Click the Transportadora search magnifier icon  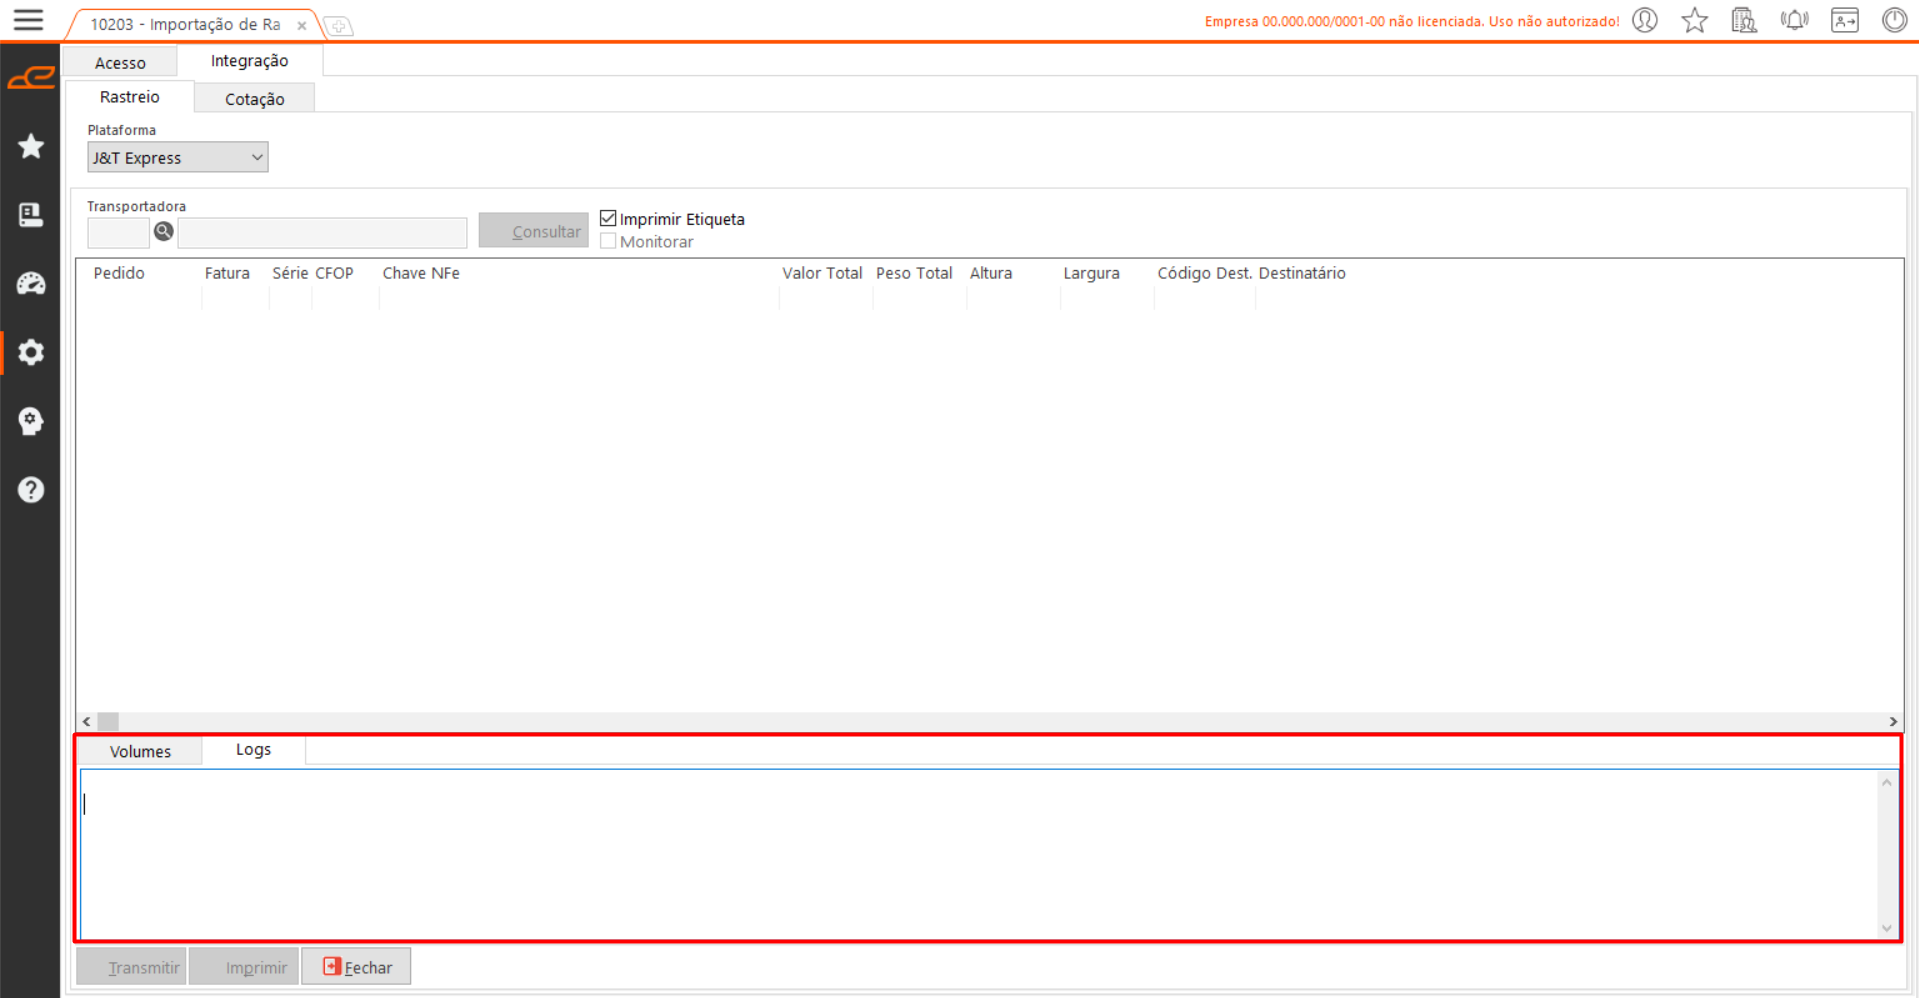pyautogui.click(x=164, y=232)
